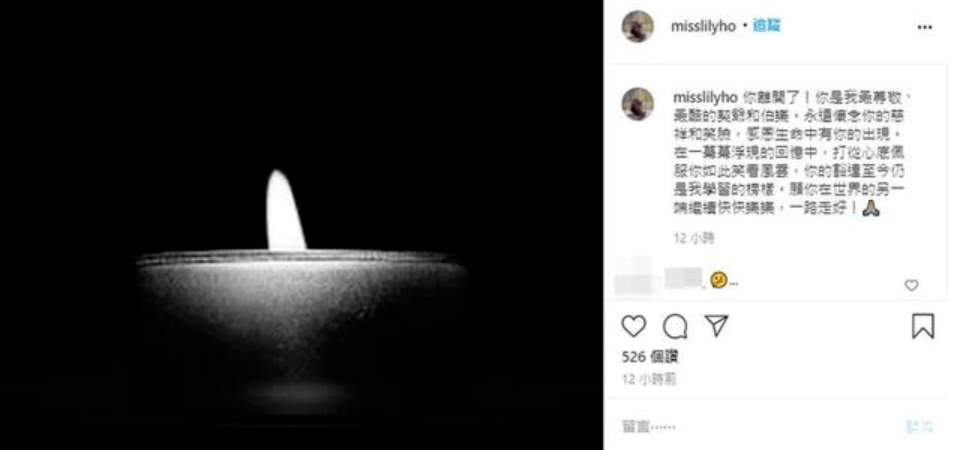Open the three-dot more options menu

[925, 27]
